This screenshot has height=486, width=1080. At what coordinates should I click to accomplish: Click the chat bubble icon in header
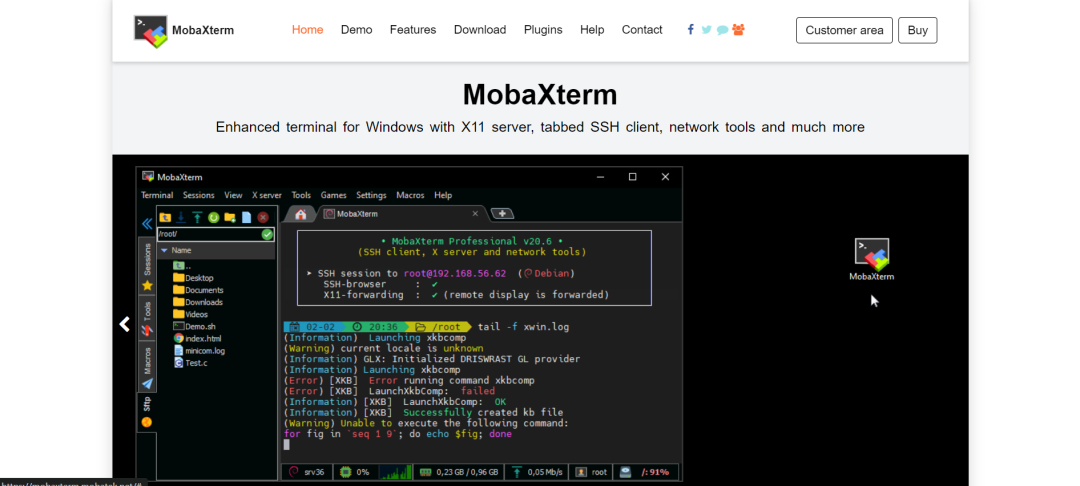722,30
